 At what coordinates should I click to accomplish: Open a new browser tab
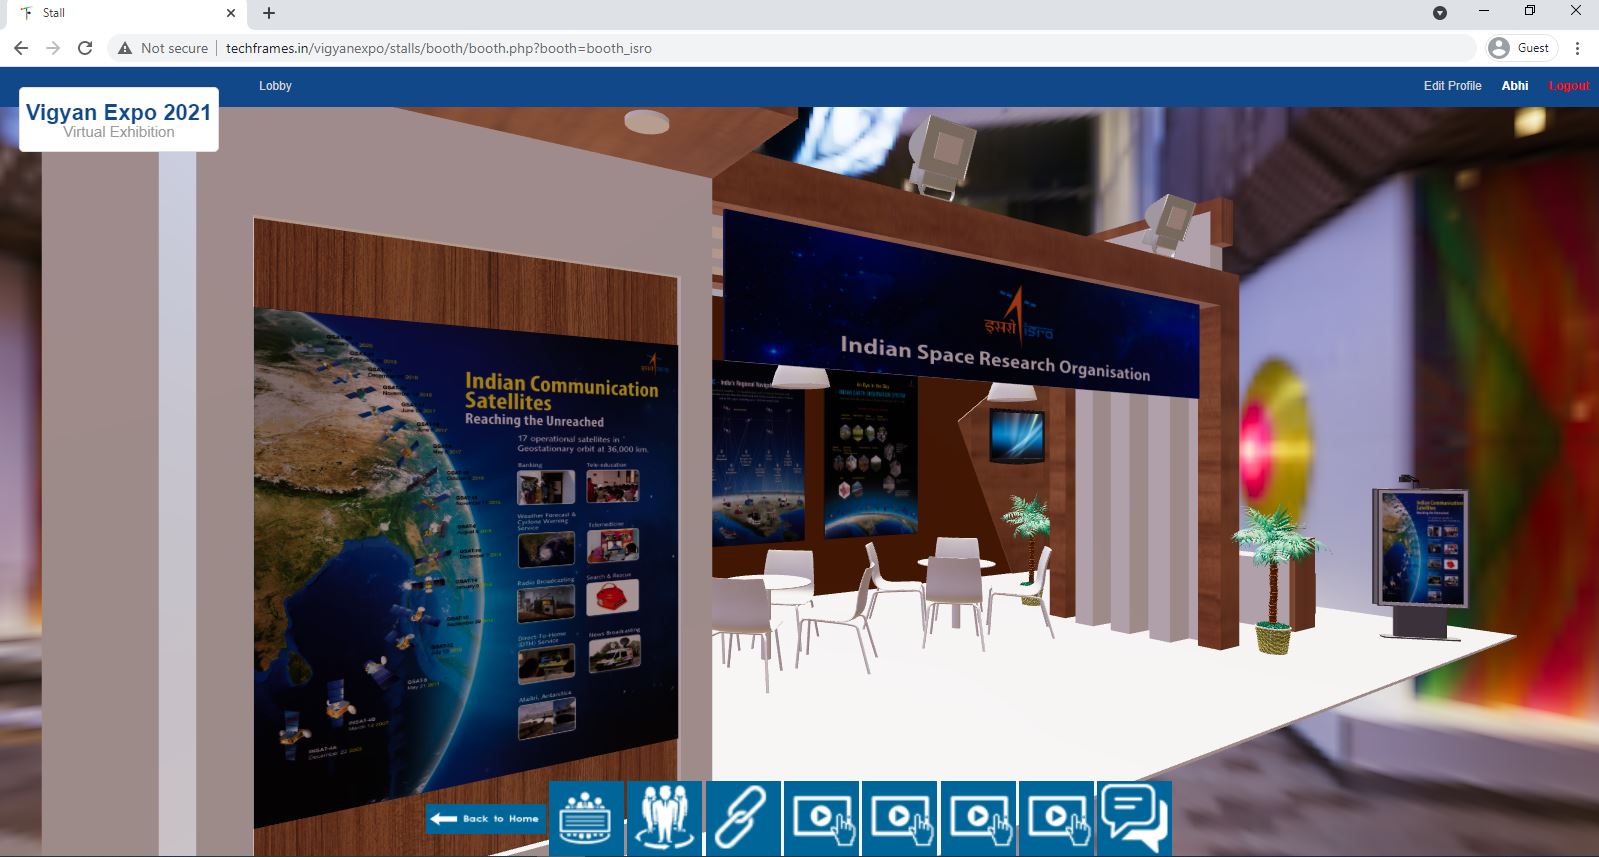click(269, 13)
